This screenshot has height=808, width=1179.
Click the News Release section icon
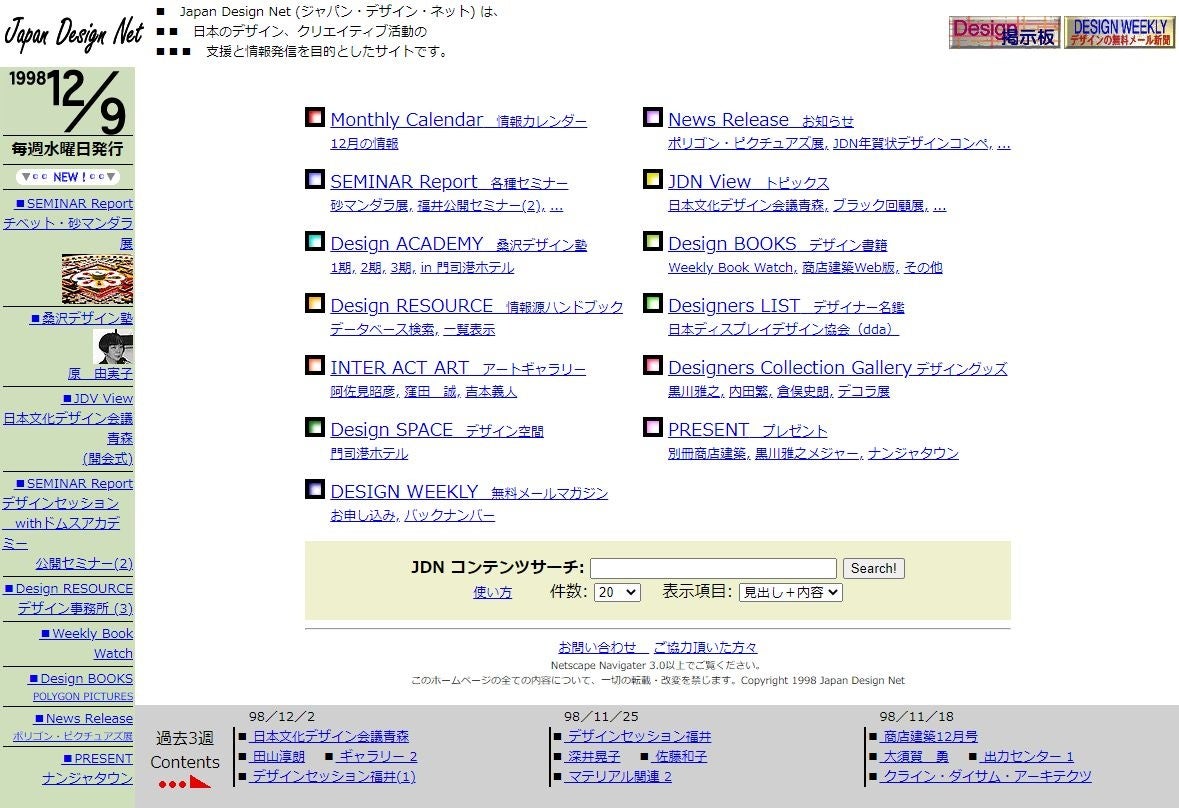click(653, 117)
